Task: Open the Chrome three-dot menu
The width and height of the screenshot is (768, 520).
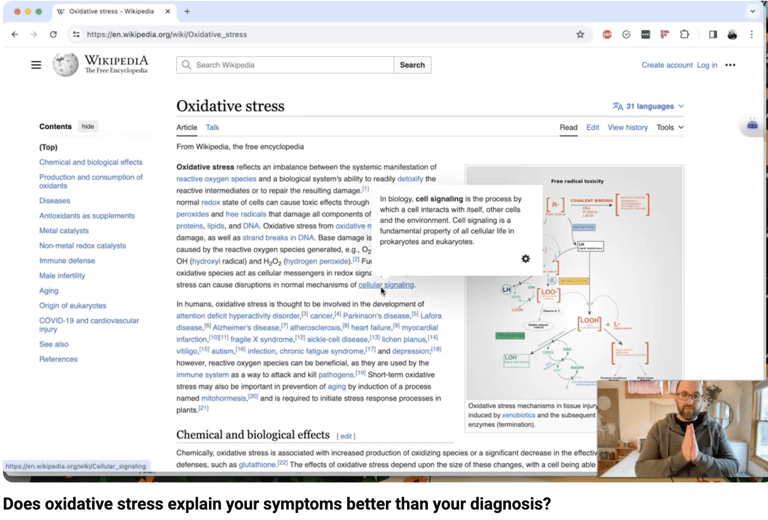Action: point(752,34)
